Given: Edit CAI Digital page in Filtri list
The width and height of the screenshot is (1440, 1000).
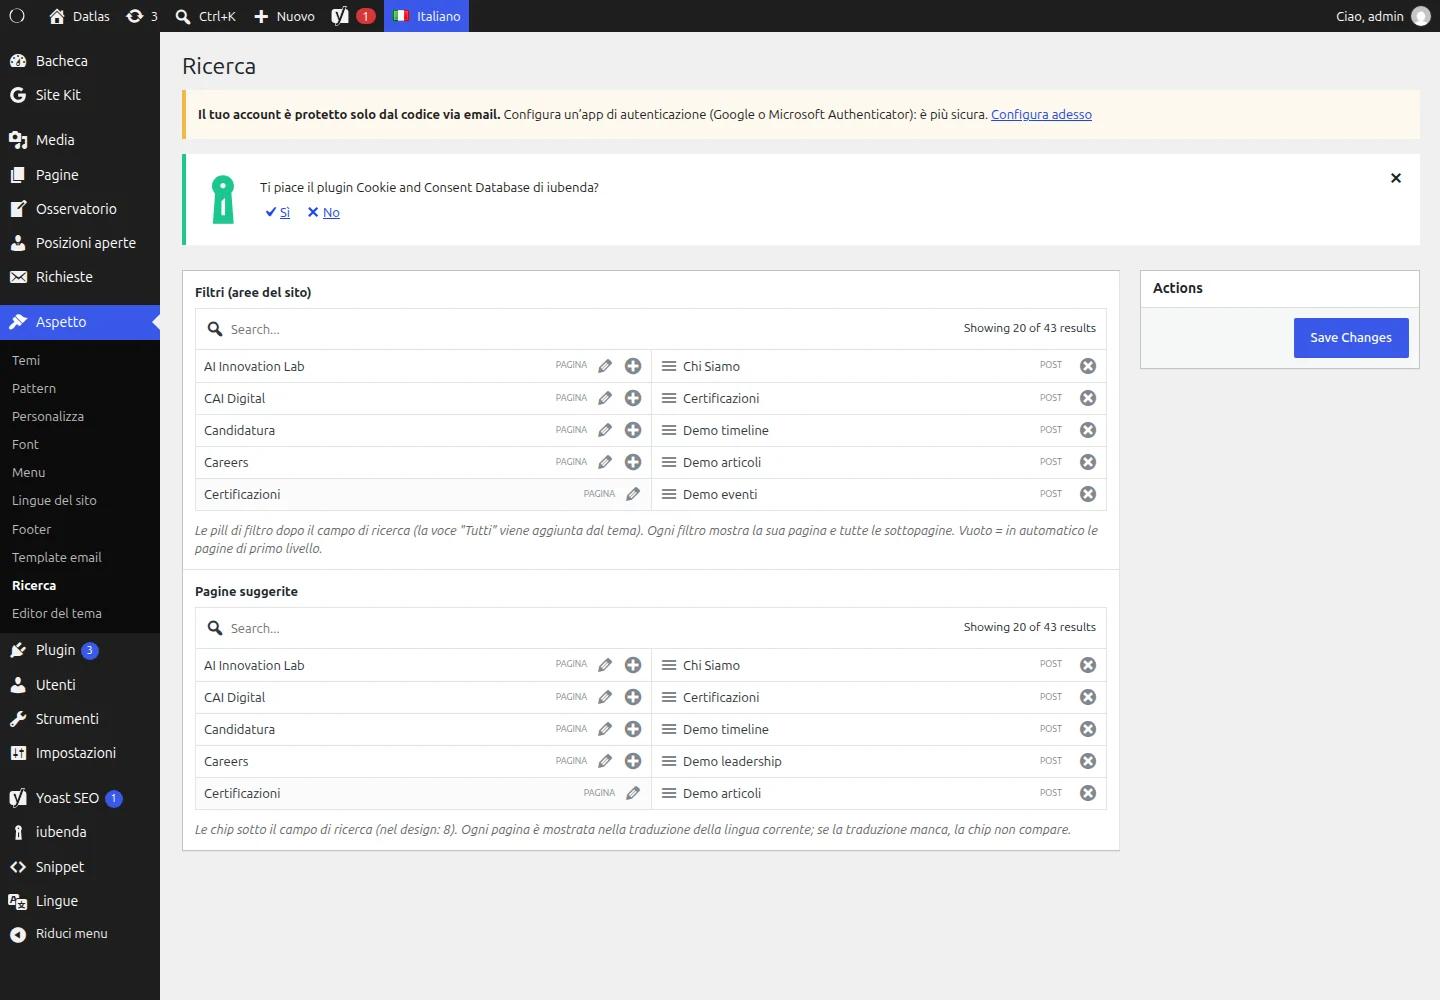Looking at the screenshot, I should [605, 398].
